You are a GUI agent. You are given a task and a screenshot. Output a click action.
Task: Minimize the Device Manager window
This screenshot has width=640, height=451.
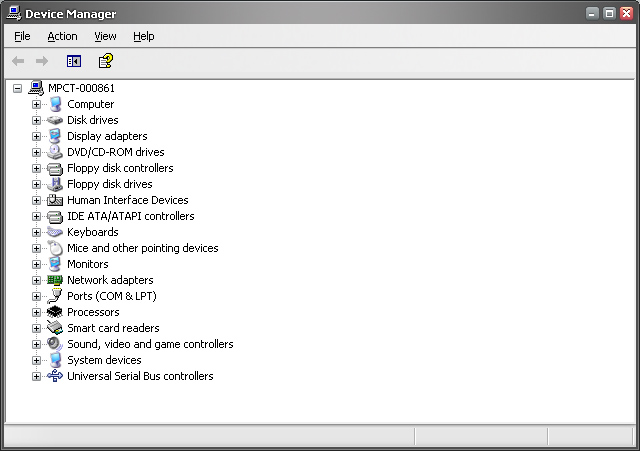click(592, 13)
